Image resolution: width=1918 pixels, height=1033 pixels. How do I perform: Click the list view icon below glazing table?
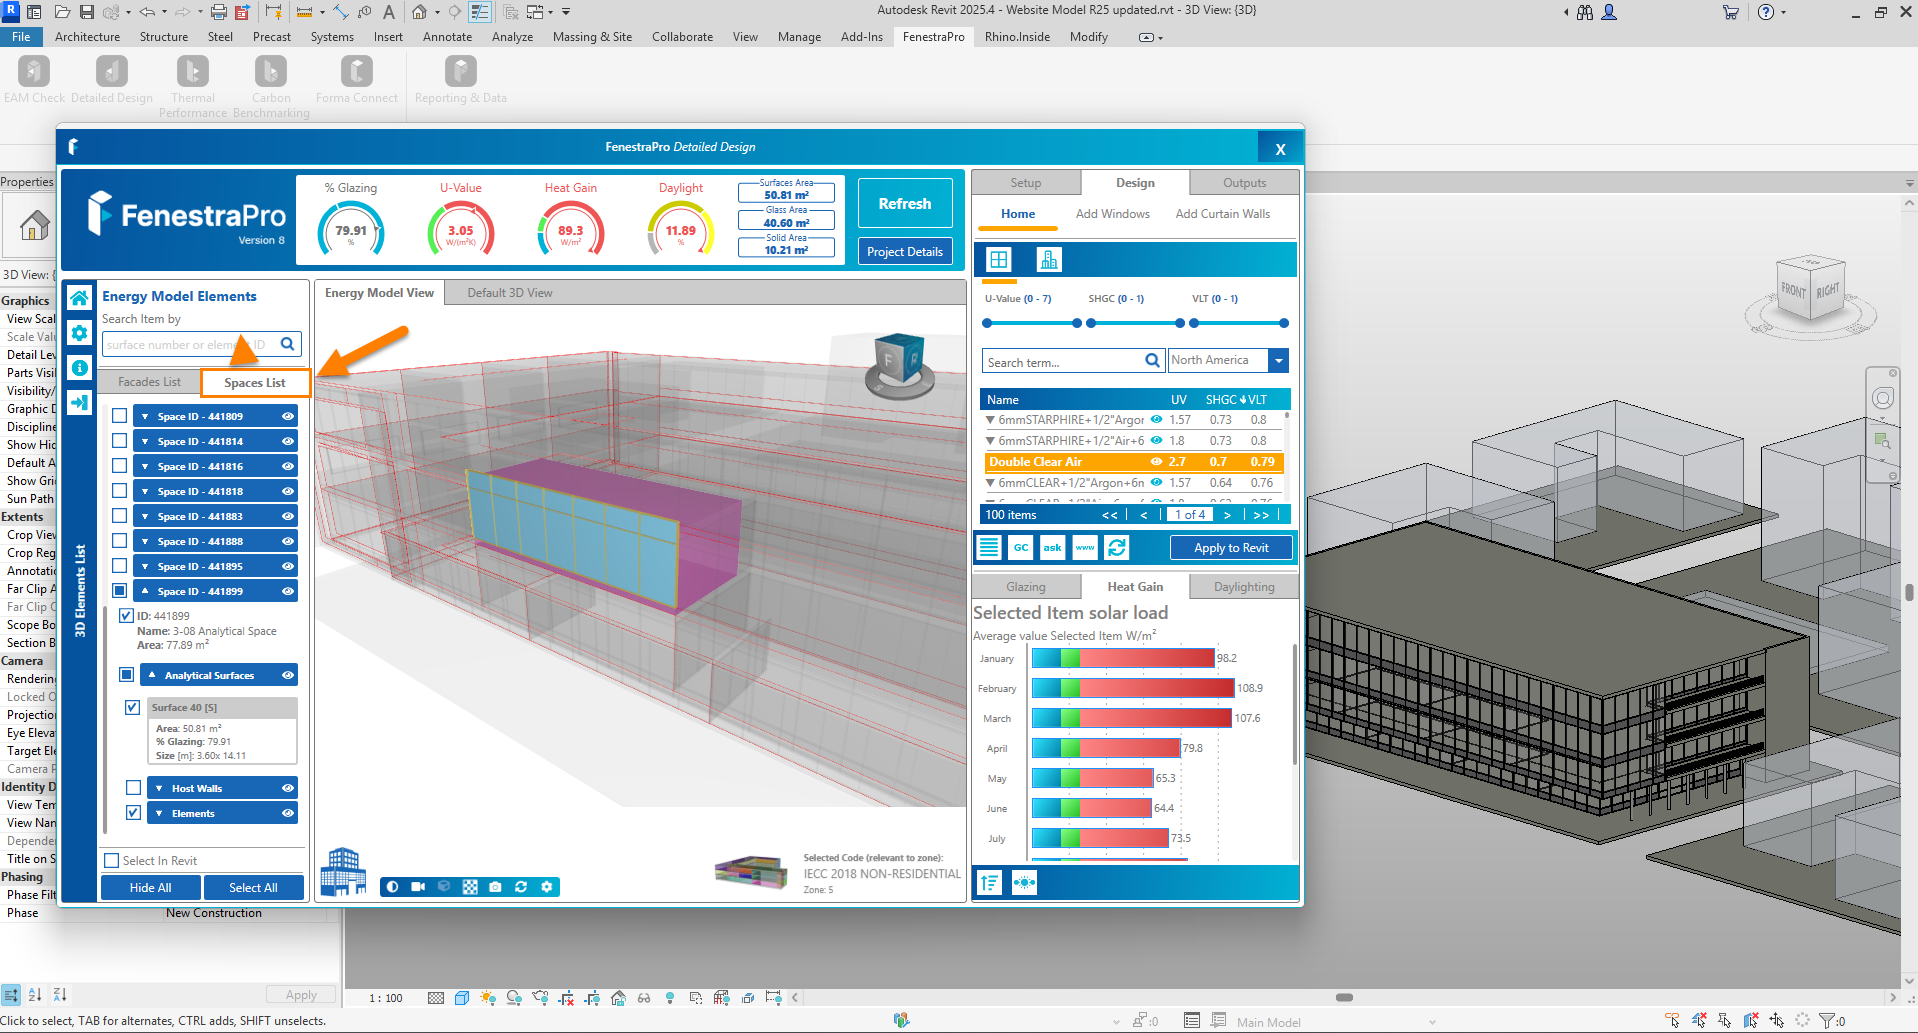989,547
